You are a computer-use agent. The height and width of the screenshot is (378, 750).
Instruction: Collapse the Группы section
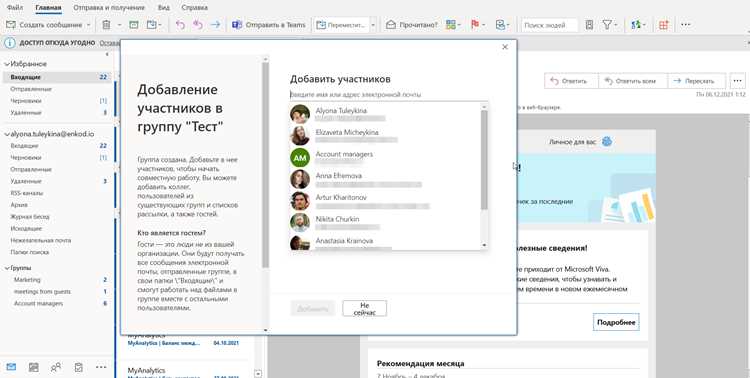coord(7,268)
